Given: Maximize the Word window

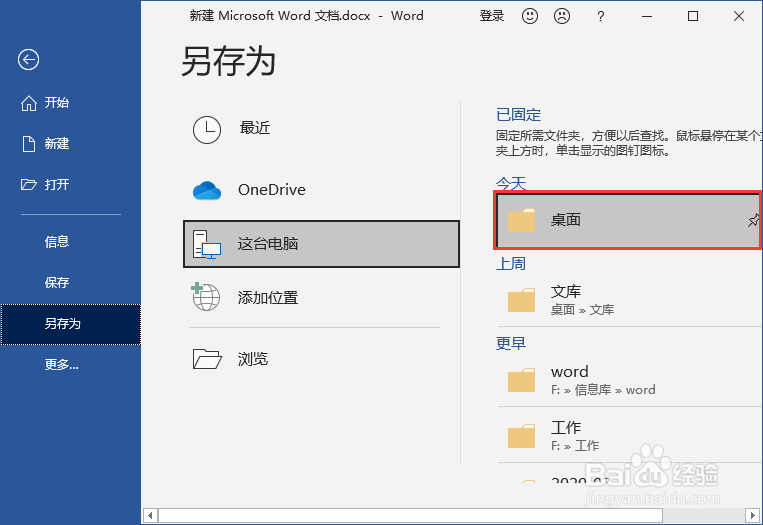Looking at the screenshot, I should tap(693, 16).
